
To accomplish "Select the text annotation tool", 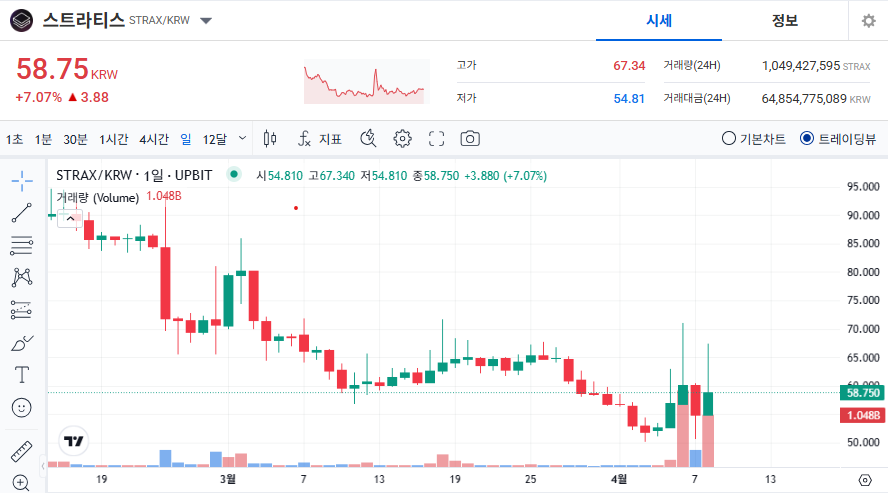I will 22,375.
